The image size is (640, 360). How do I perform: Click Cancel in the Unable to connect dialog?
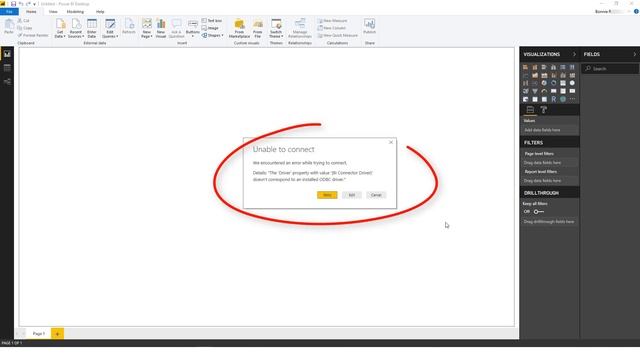pos(376,195)
